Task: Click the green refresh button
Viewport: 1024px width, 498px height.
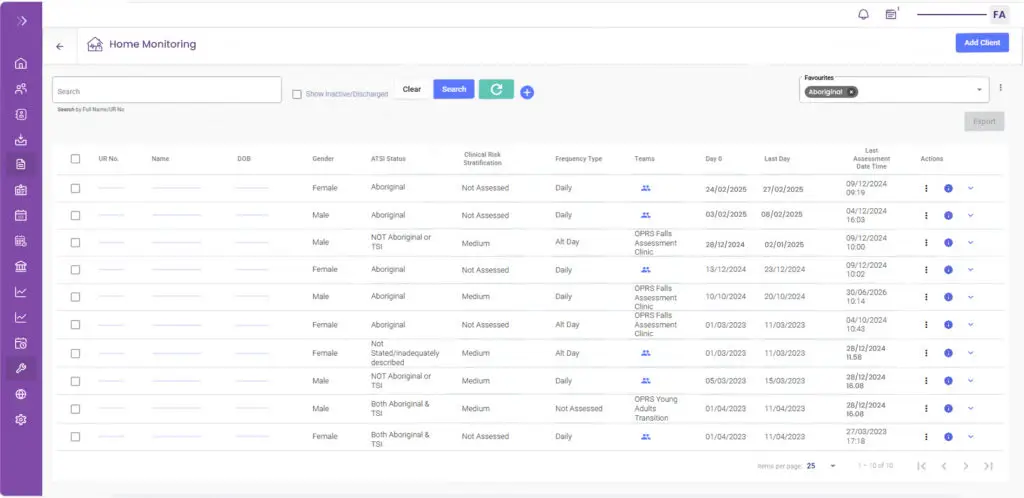Action: 496,89
